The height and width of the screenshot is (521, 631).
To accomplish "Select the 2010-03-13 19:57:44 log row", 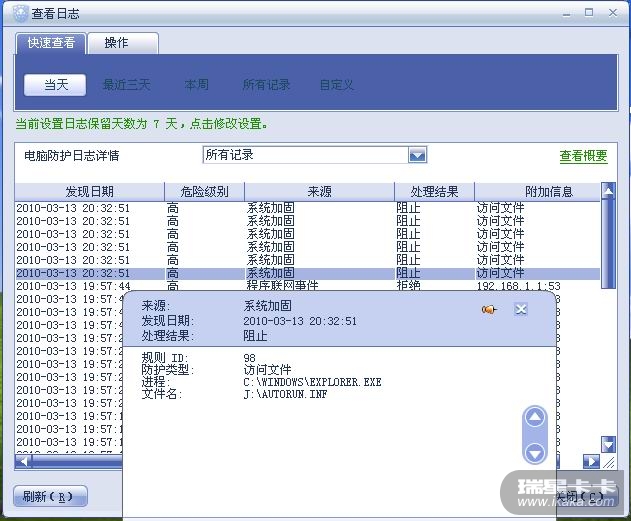I will point(307,286).
